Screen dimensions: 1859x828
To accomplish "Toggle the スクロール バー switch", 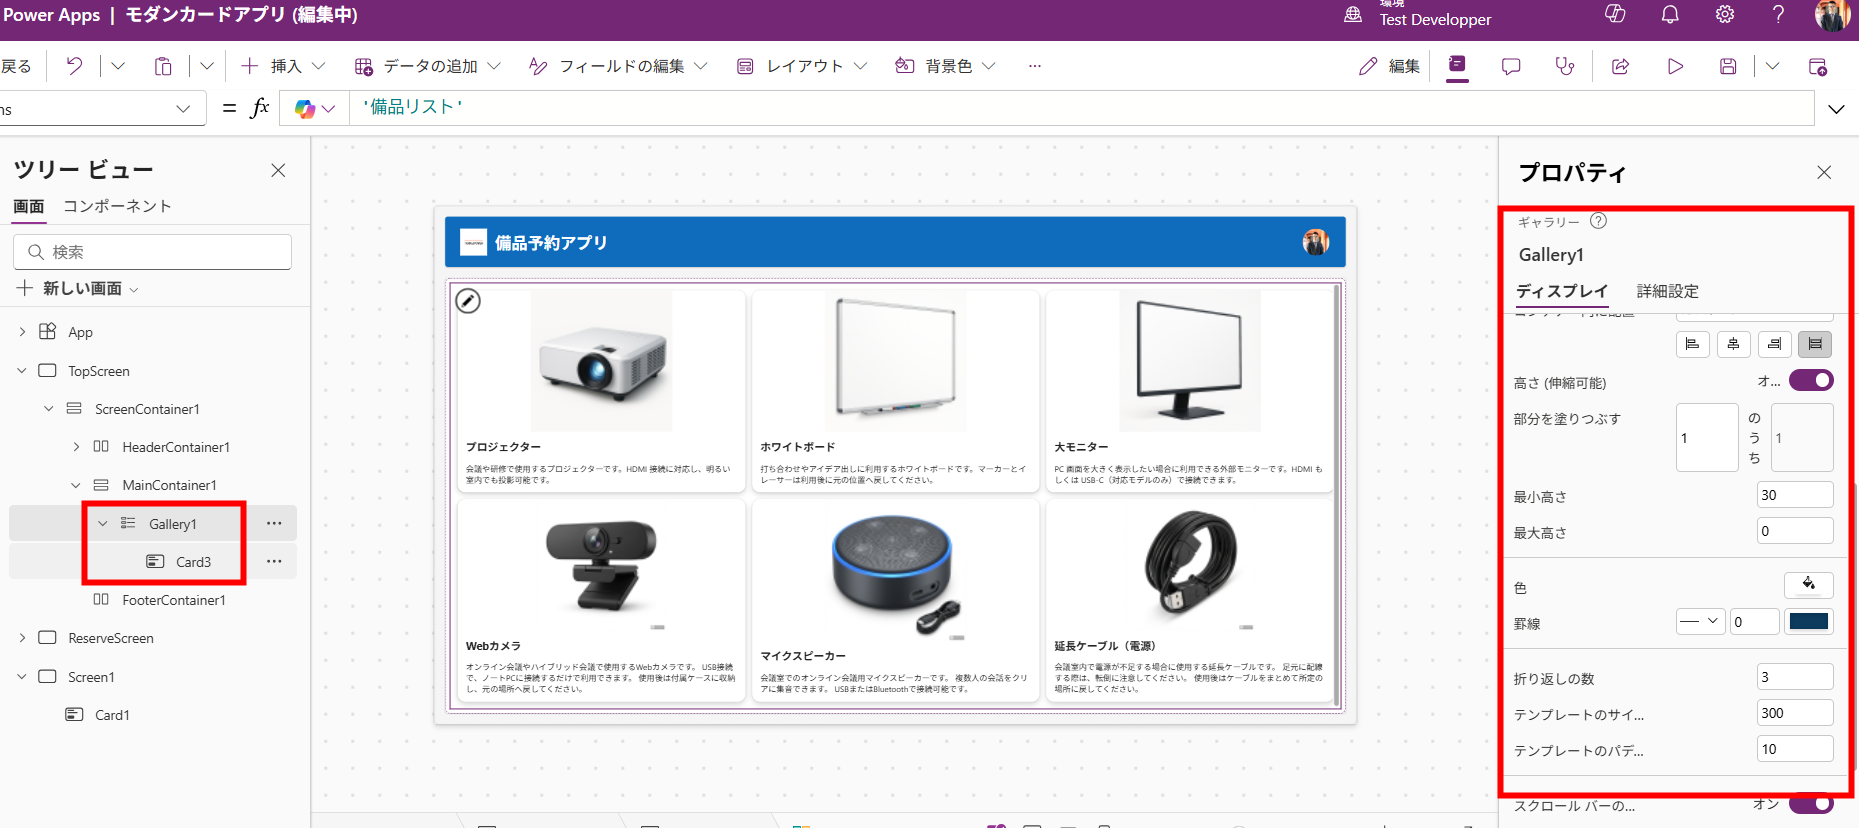I will coord(1811,804).
